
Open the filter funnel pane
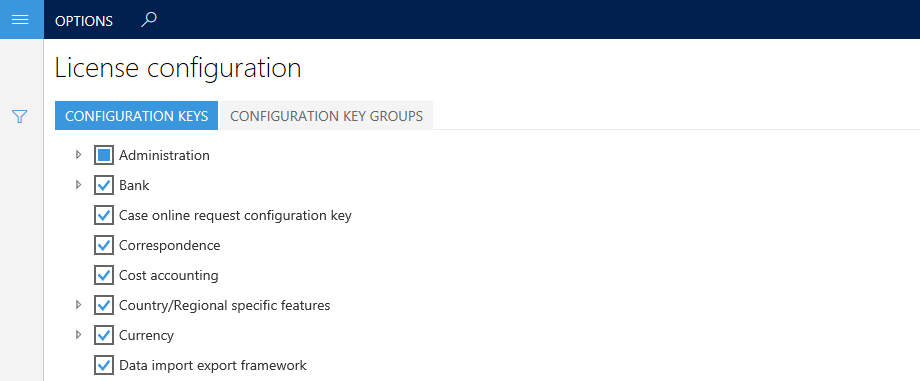pos(20,117)
